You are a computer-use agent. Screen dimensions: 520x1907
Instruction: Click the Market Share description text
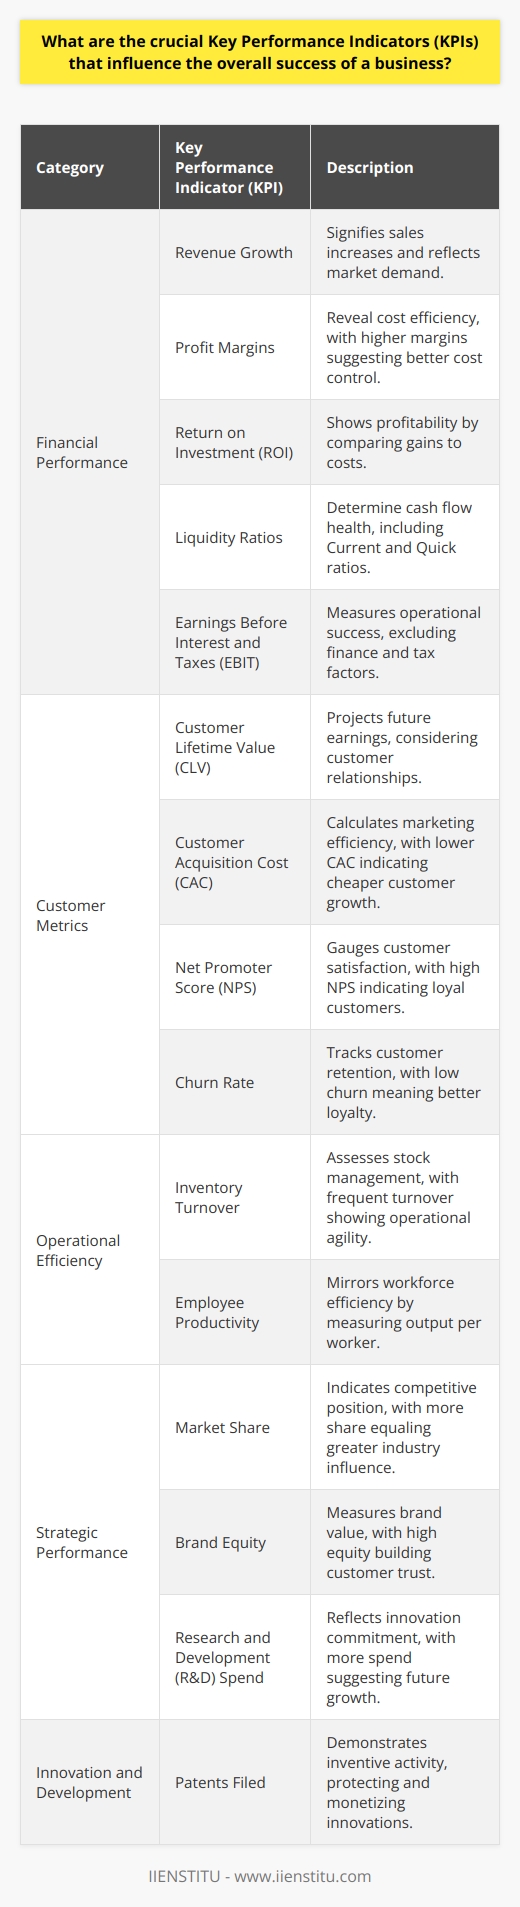pos(402,1427)
